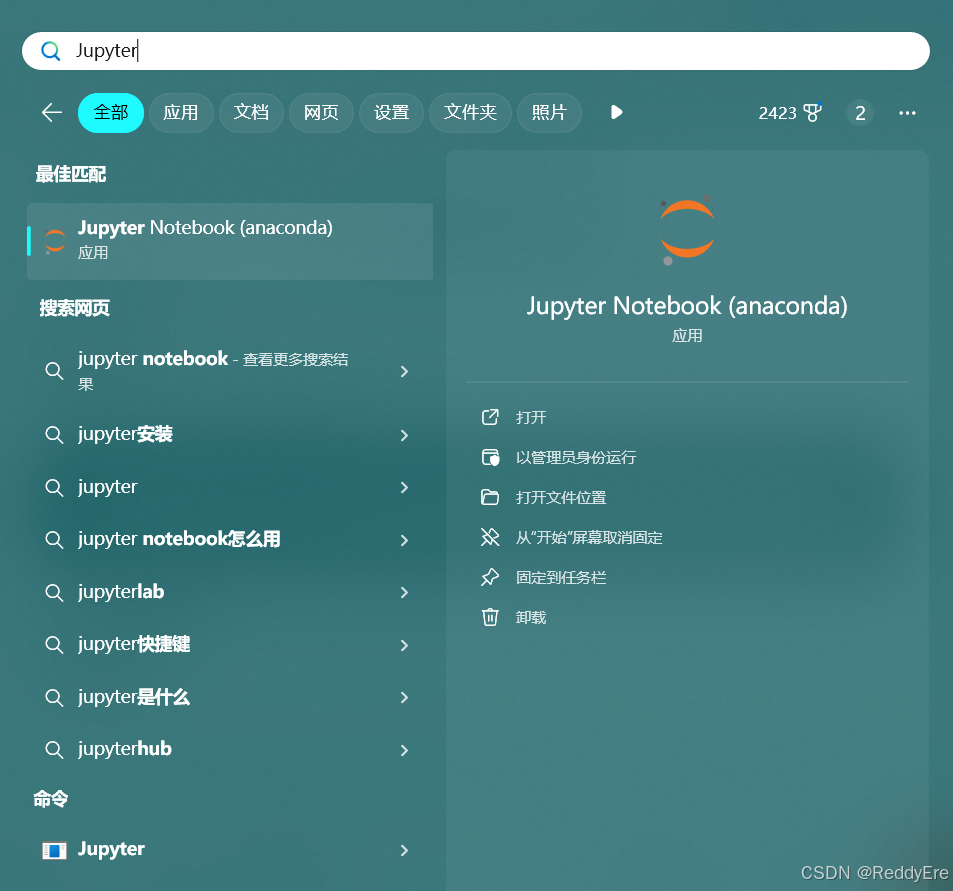
Task: Open the 2423 rewards points badge
Action: click(790, 113)
